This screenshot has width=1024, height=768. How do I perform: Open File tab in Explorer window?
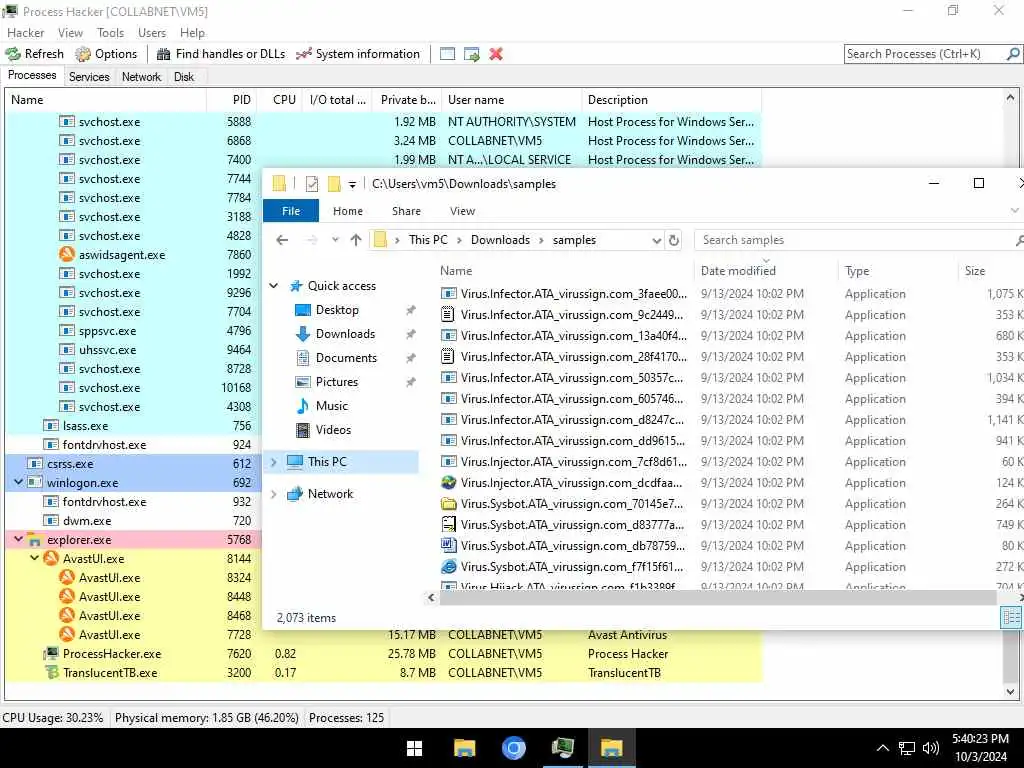pos(291,211)
